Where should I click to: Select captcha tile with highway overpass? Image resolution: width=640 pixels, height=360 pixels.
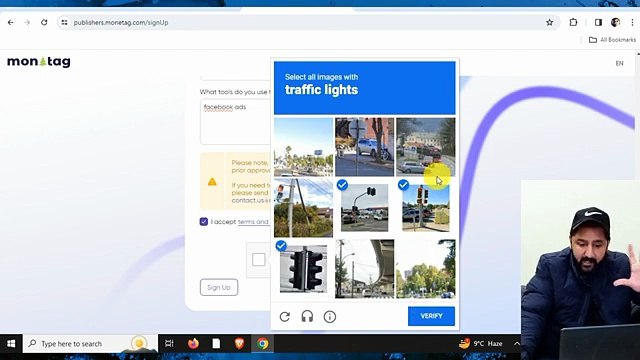coord(364,269)
